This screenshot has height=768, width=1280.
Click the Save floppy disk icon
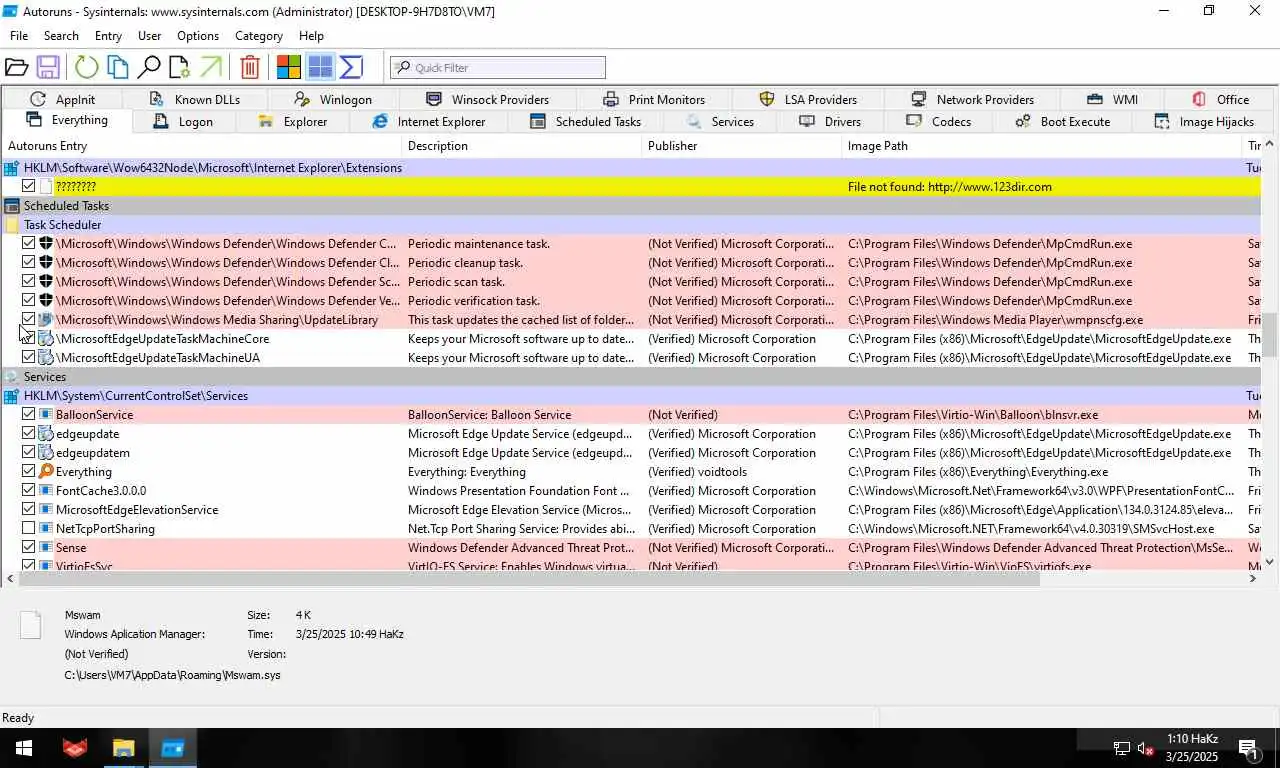point(47,67)
